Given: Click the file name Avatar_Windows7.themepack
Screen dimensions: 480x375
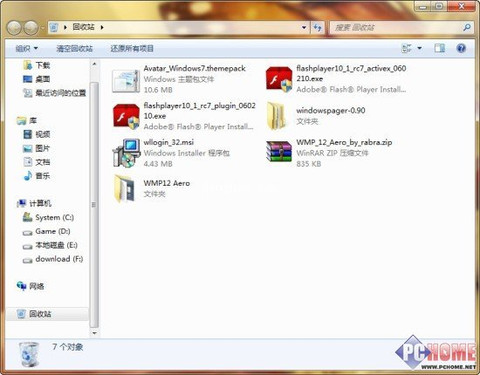Looking at the screenshot, I should pyautogui.click(x=194, y=68).
